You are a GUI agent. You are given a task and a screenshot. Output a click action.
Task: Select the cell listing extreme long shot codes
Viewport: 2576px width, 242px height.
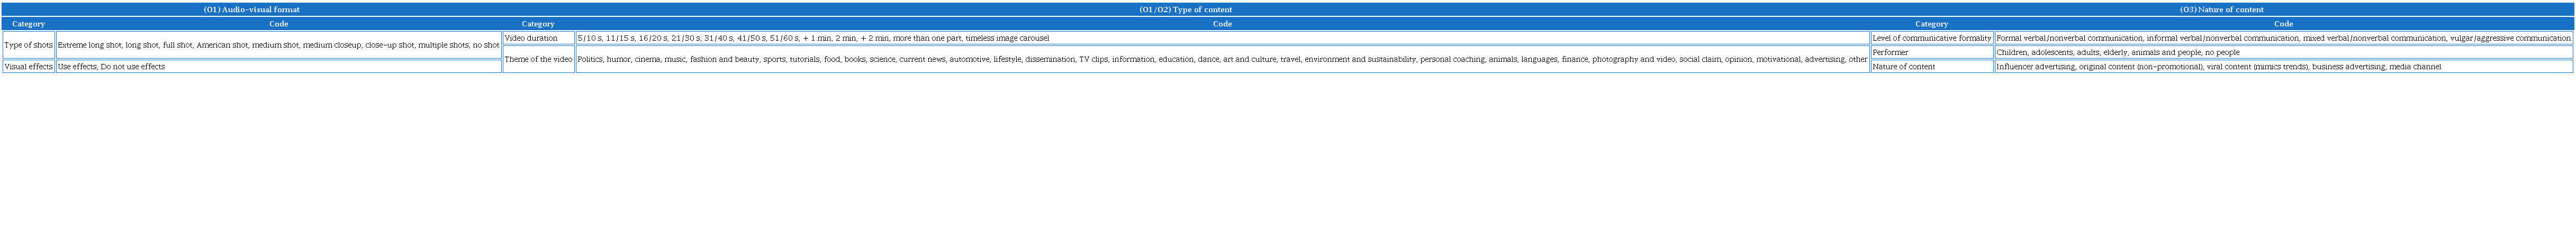[278, 45]
